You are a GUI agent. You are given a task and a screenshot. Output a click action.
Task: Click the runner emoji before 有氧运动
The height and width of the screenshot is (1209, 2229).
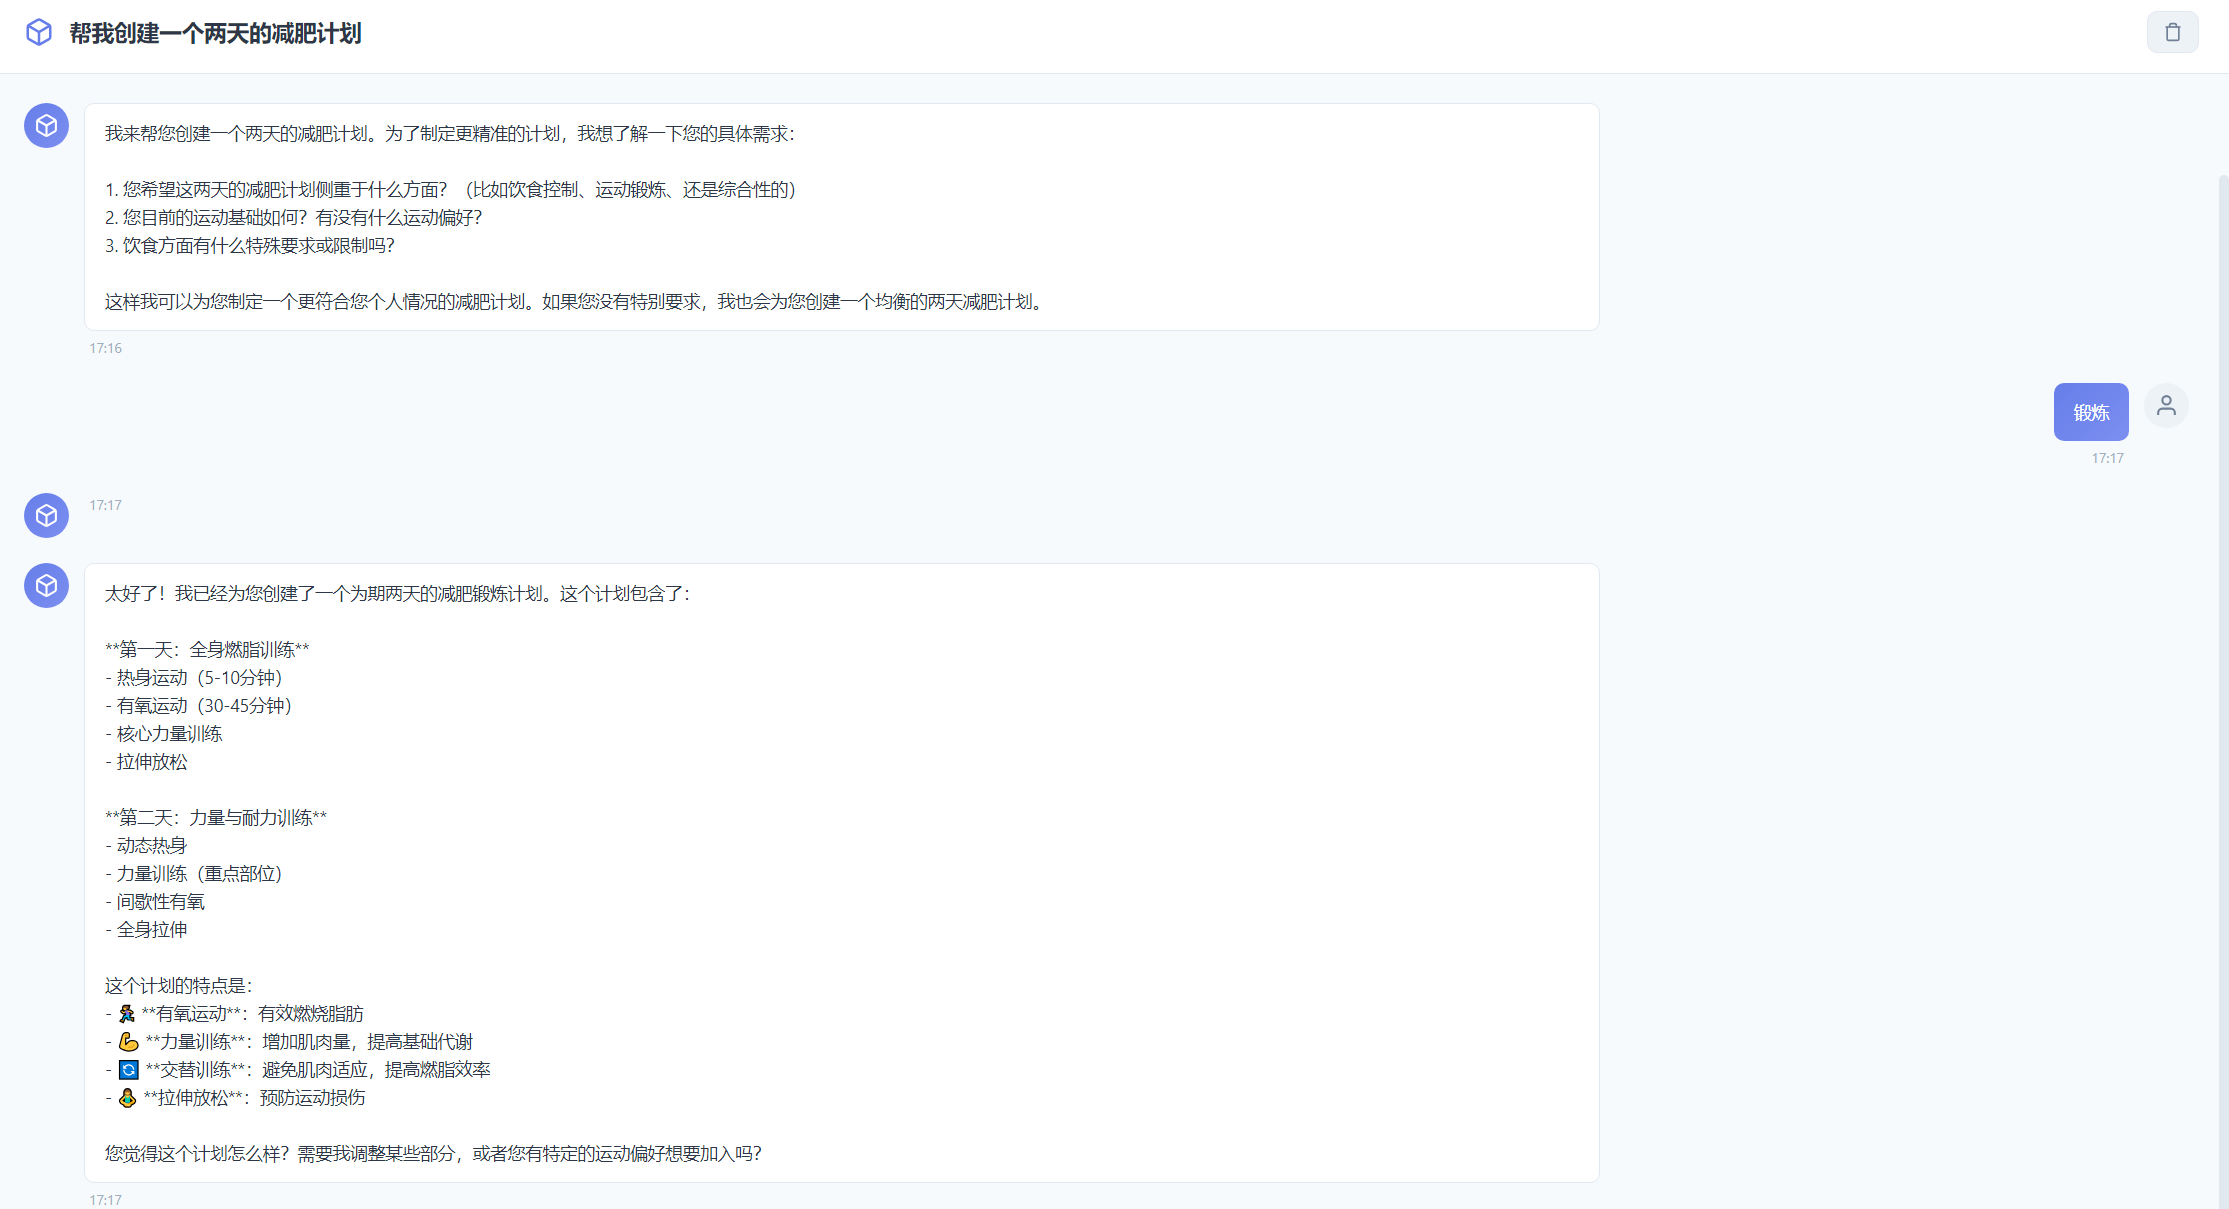click(127, 1014)
